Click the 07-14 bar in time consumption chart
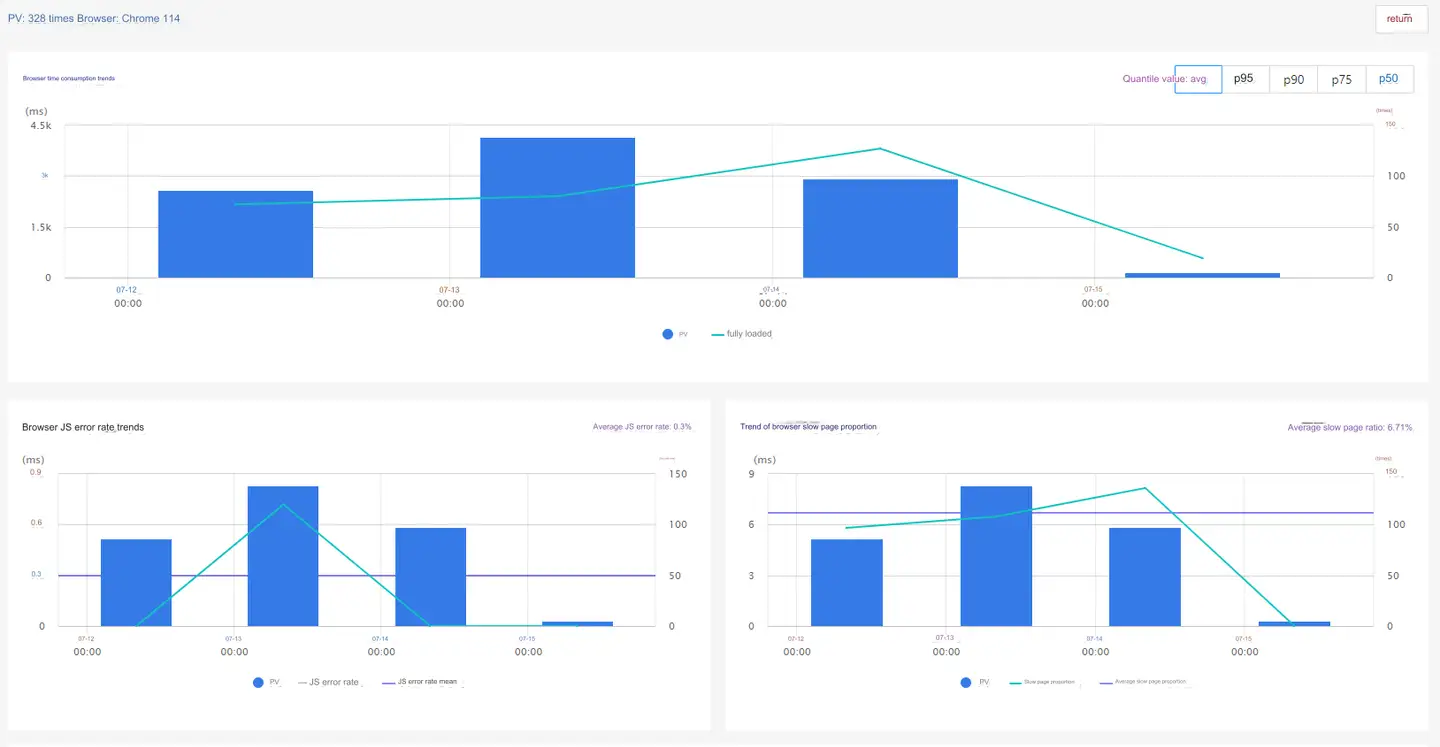The width and height of the screenshot is (1440, 747). [x=880, y=229]
